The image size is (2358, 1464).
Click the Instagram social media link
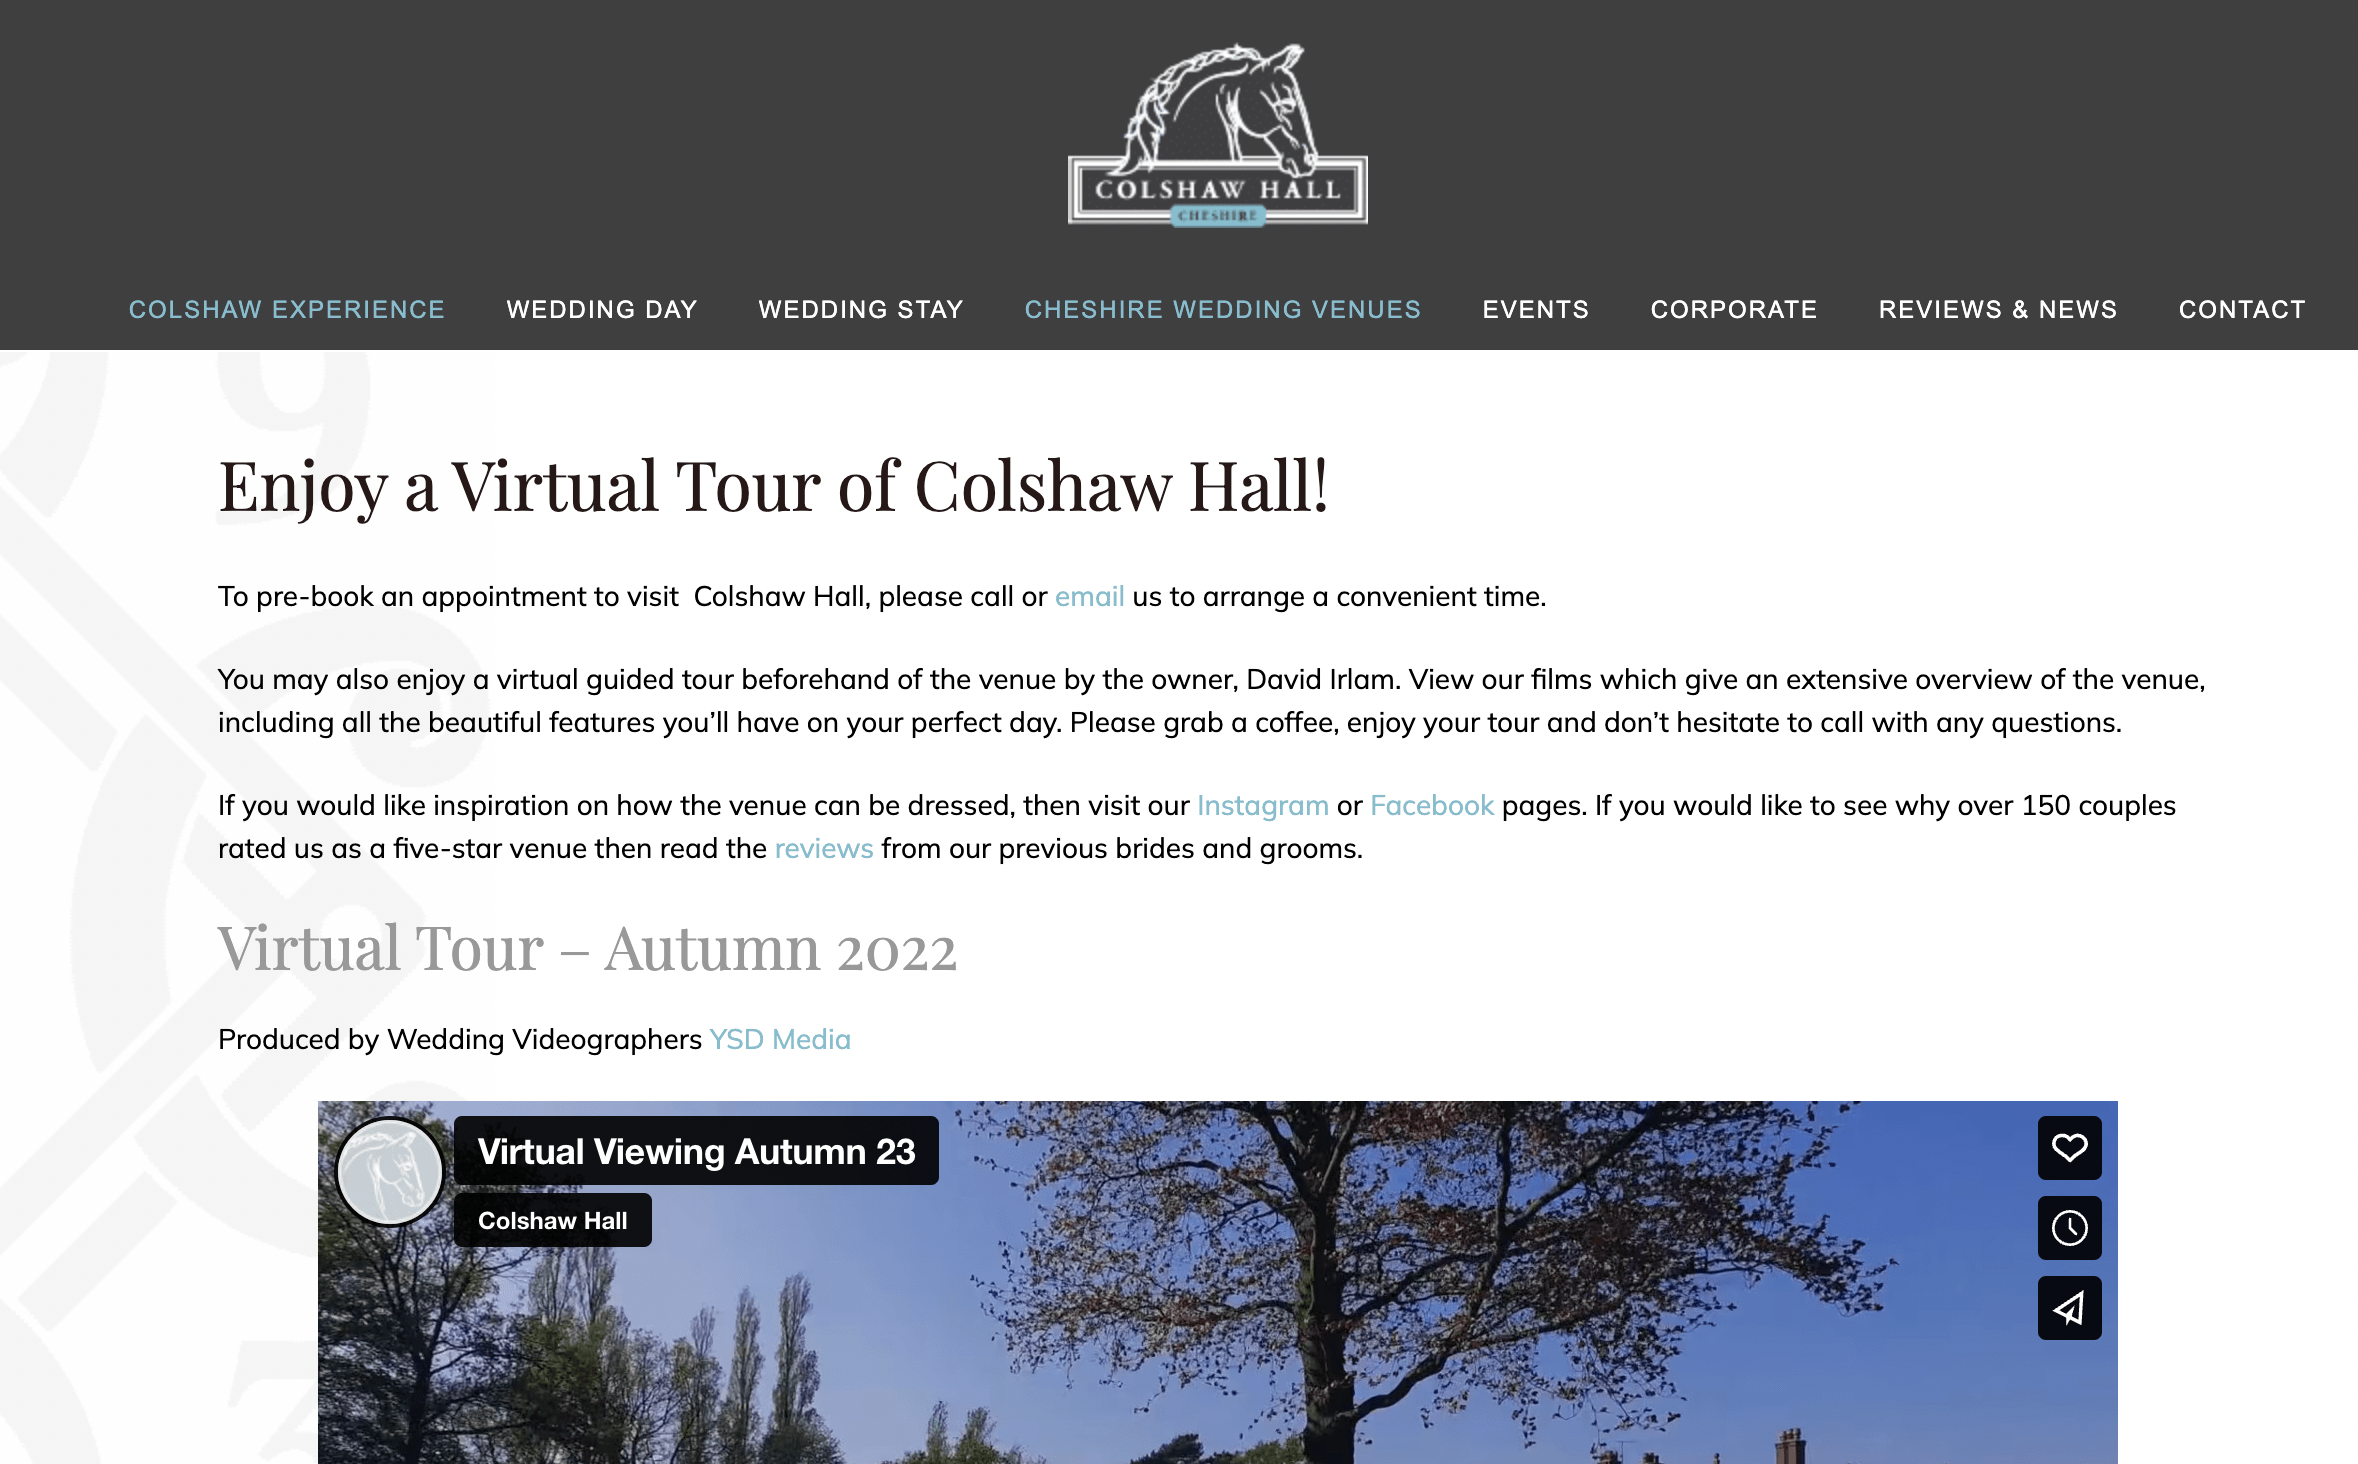coord(1262,805)
